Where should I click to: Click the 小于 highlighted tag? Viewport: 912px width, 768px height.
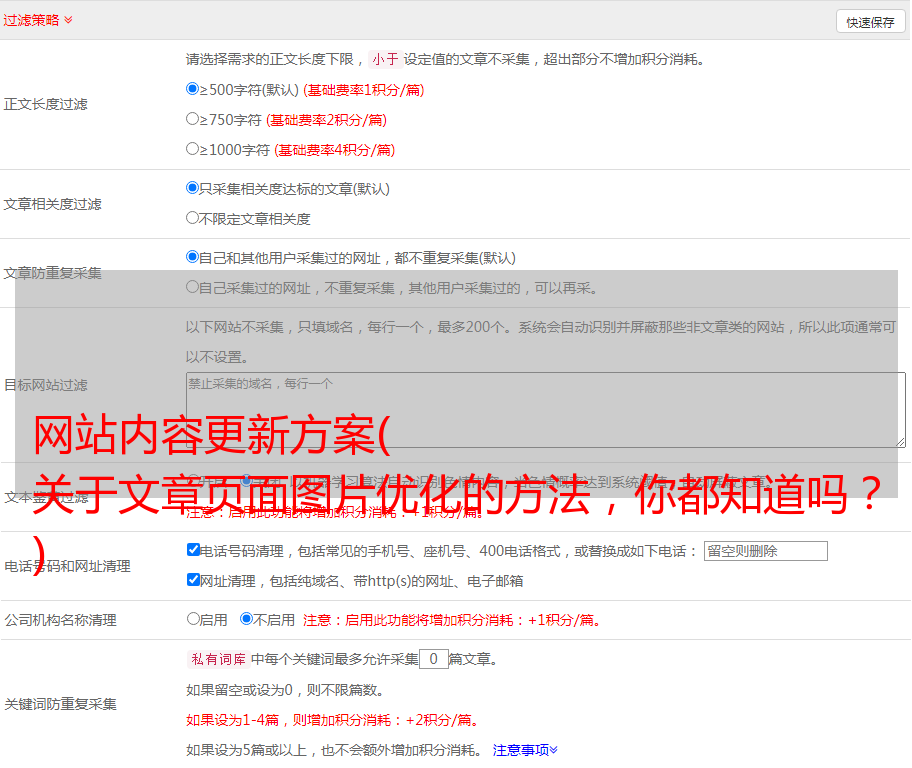point(385,59)
